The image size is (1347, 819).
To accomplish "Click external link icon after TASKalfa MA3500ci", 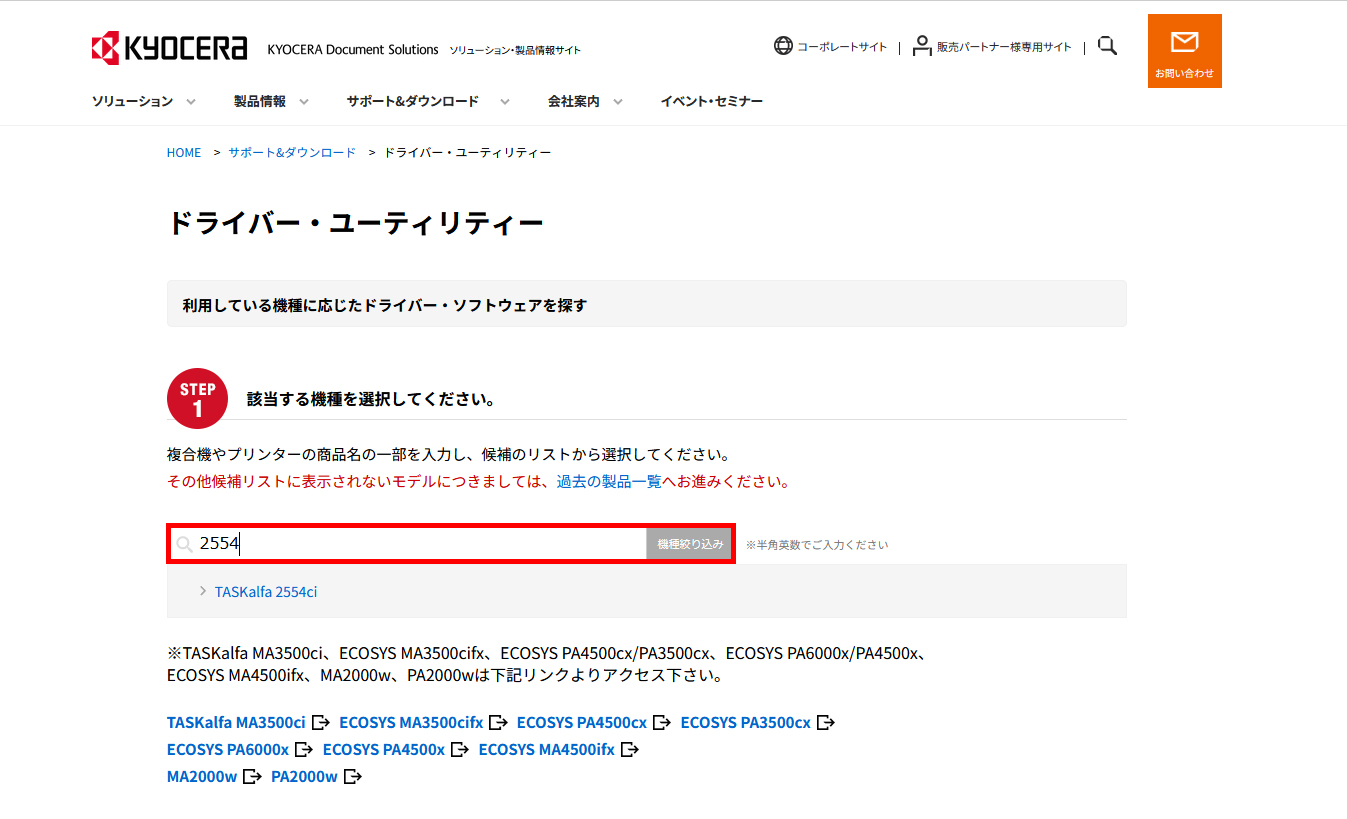I will pyautogui.click(x=322, y=722).
